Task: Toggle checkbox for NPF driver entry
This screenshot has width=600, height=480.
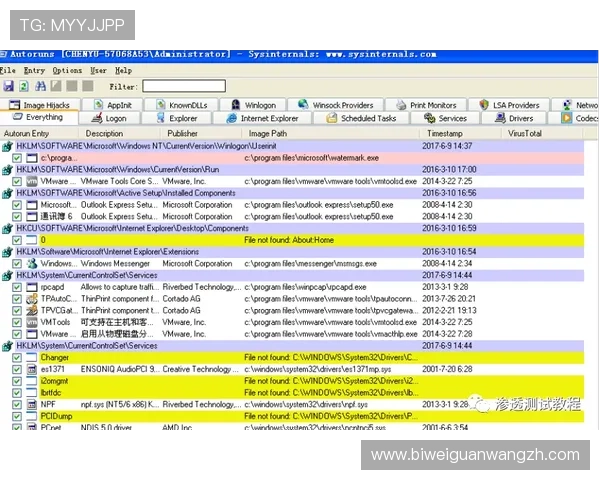Action: pyautogui.click(x=17, y=405)
